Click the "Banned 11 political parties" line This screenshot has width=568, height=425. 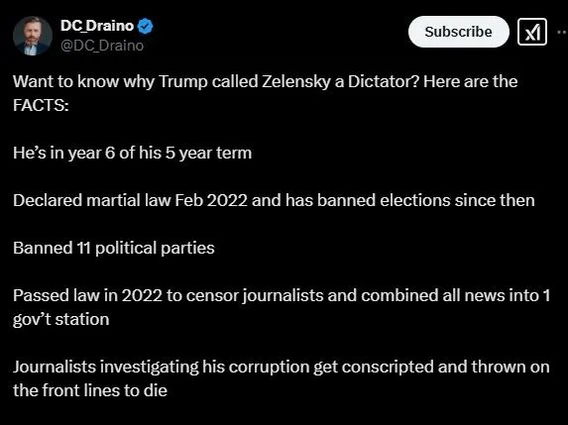pyautogui.click(x=114, y=248)
